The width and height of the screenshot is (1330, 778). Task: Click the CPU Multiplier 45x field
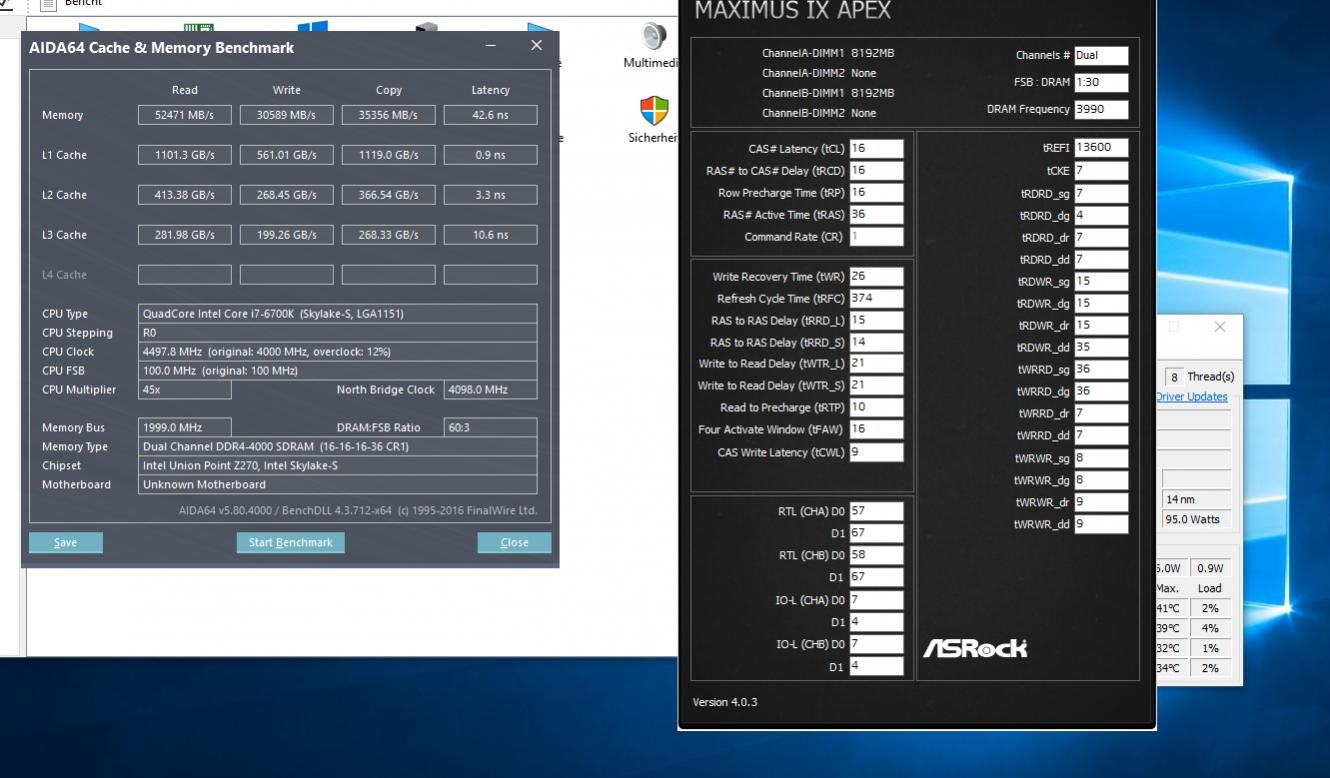click(x=185, y=390)
